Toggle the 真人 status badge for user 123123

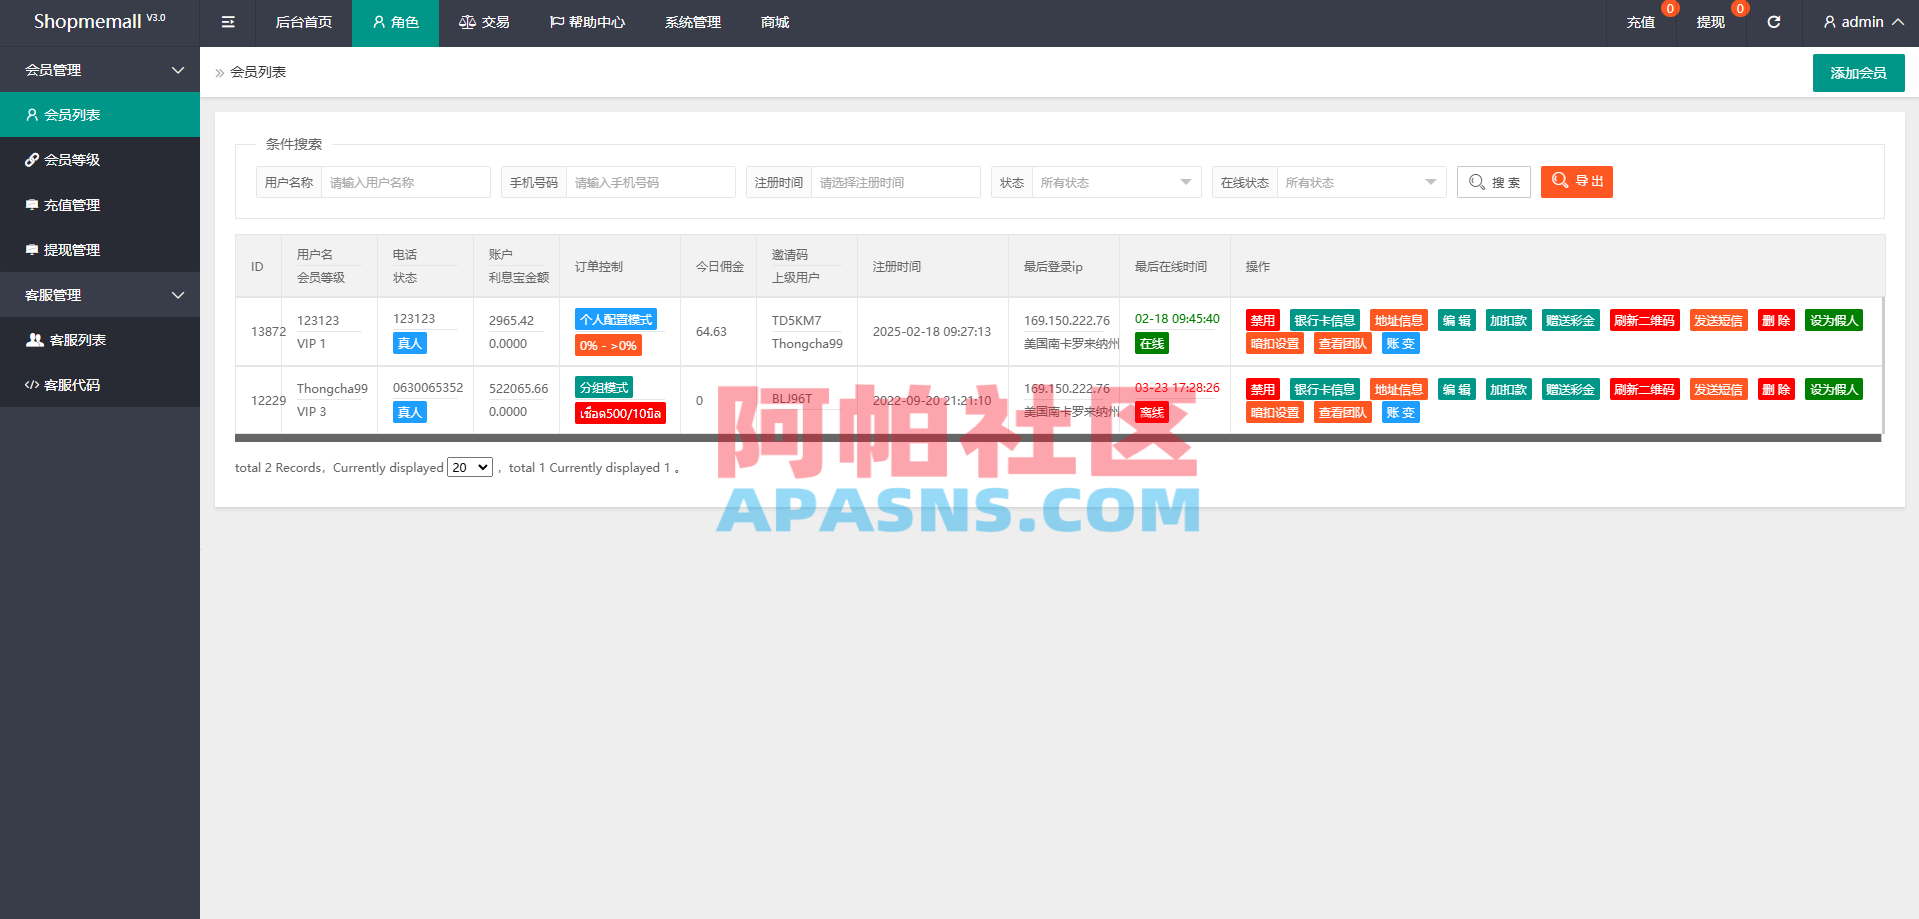point(409,343)
